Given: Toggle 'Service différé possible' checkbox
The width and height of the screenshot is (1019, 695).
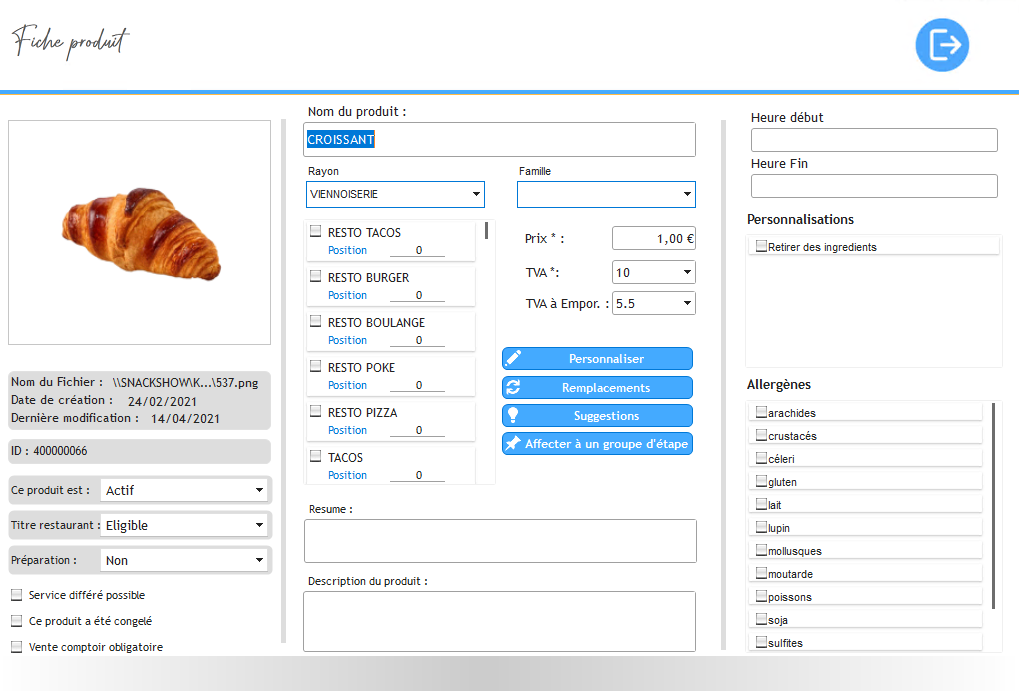Looking at the screenshot, I should [x=16, y=595].
